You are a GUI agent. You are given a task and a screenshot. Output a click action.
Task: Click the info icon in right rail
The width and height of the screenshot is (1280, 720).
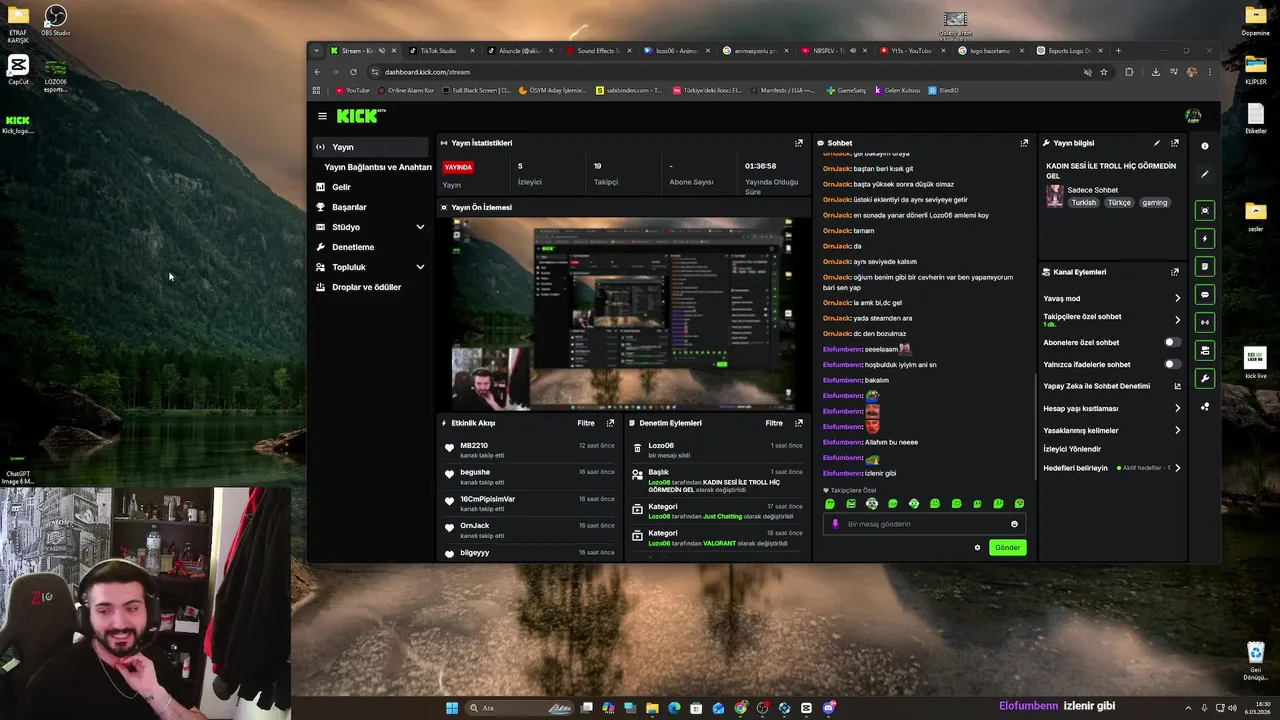click(1205, 146)
